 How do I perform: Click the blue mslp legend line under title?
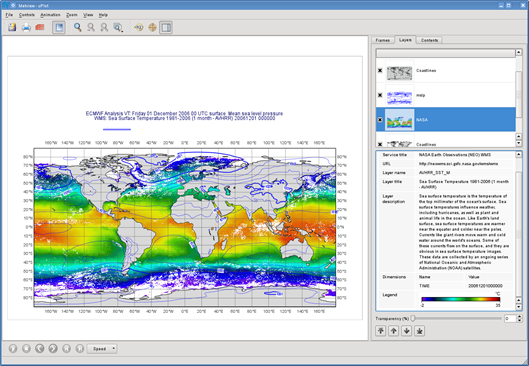click(x=117, y=129)
